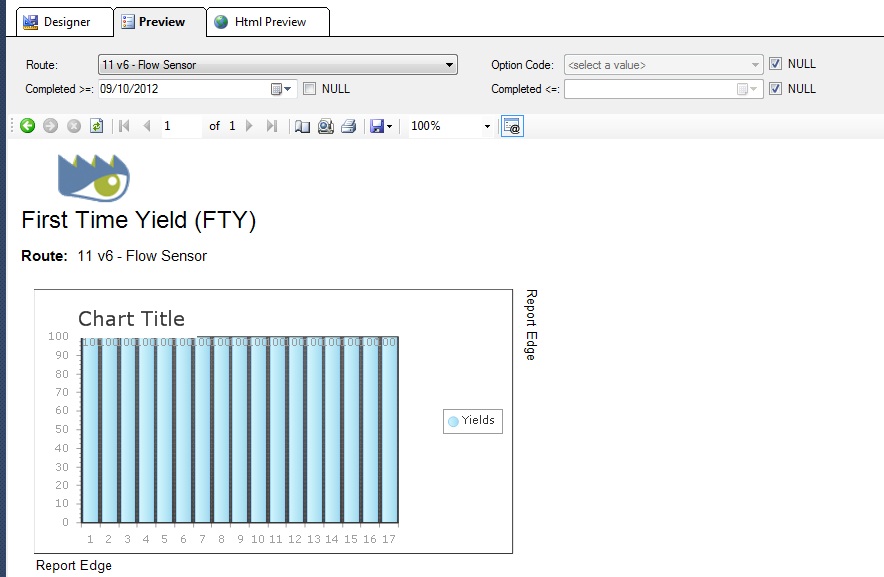This screenshot has height=577, width=884.
Task: Go to Last Page in the report toolbar
Action: pos(272,126)
